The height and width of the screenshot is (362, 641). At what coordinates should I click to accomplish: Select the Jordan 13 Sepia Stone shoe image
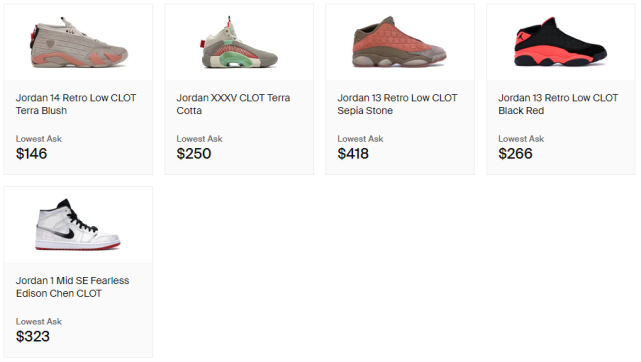(x=399, y=42)
